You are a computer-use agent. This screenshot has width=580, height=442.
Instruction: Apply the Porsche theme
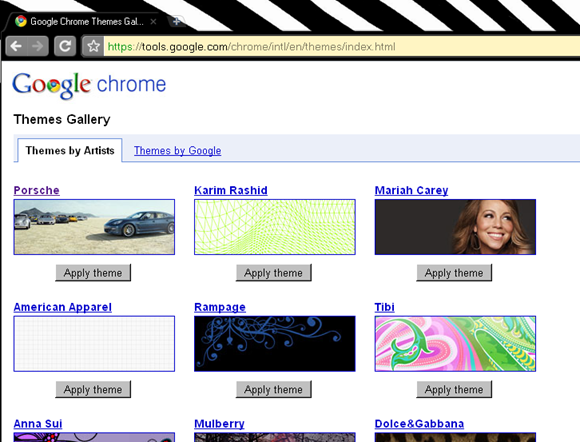pyautogui.click(x=93, y=273)
